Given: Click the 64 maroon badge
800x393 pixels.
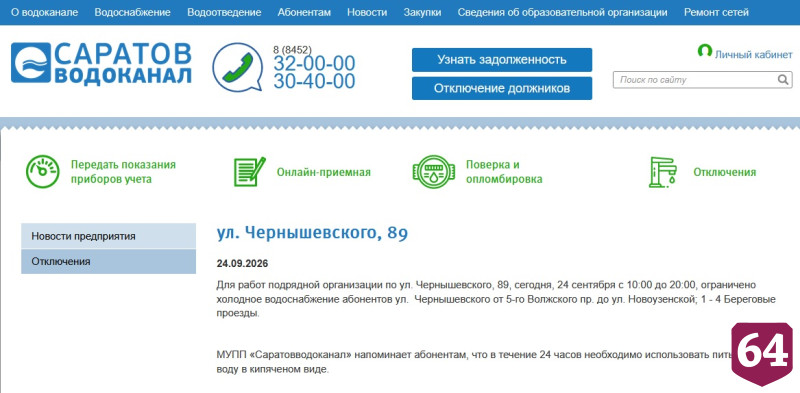Looking at the screenshot, I should click(x=762, y=354).
